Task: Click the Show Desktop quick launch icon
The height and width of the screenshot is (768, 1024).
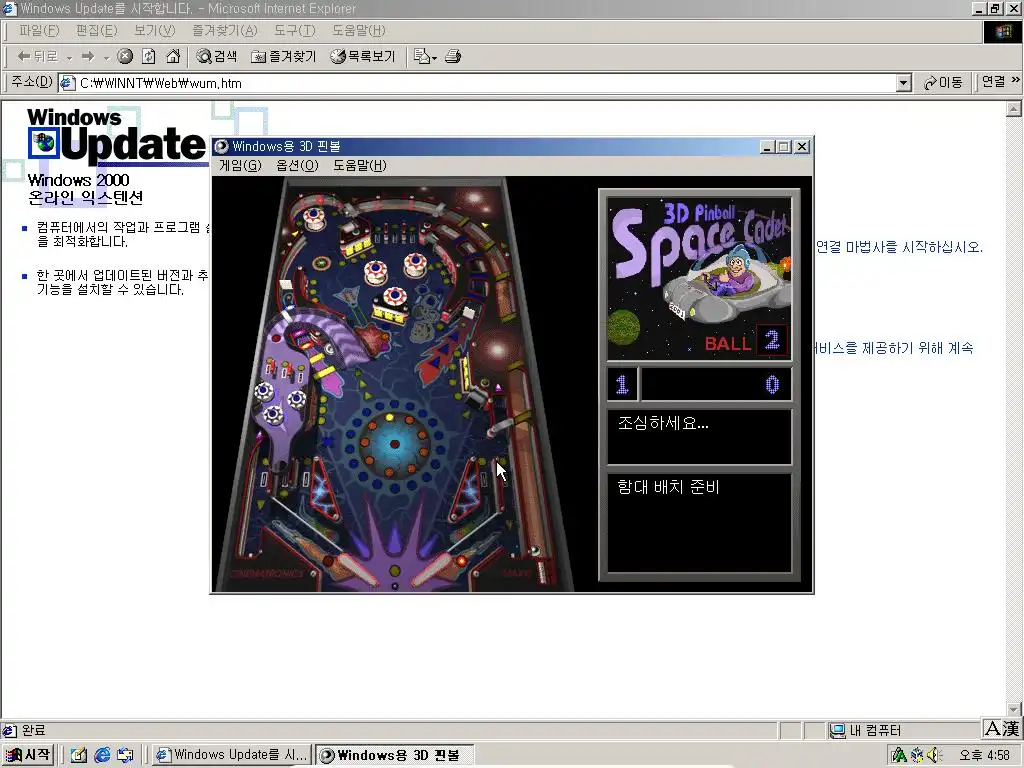Action: click(x=78, y=755)
